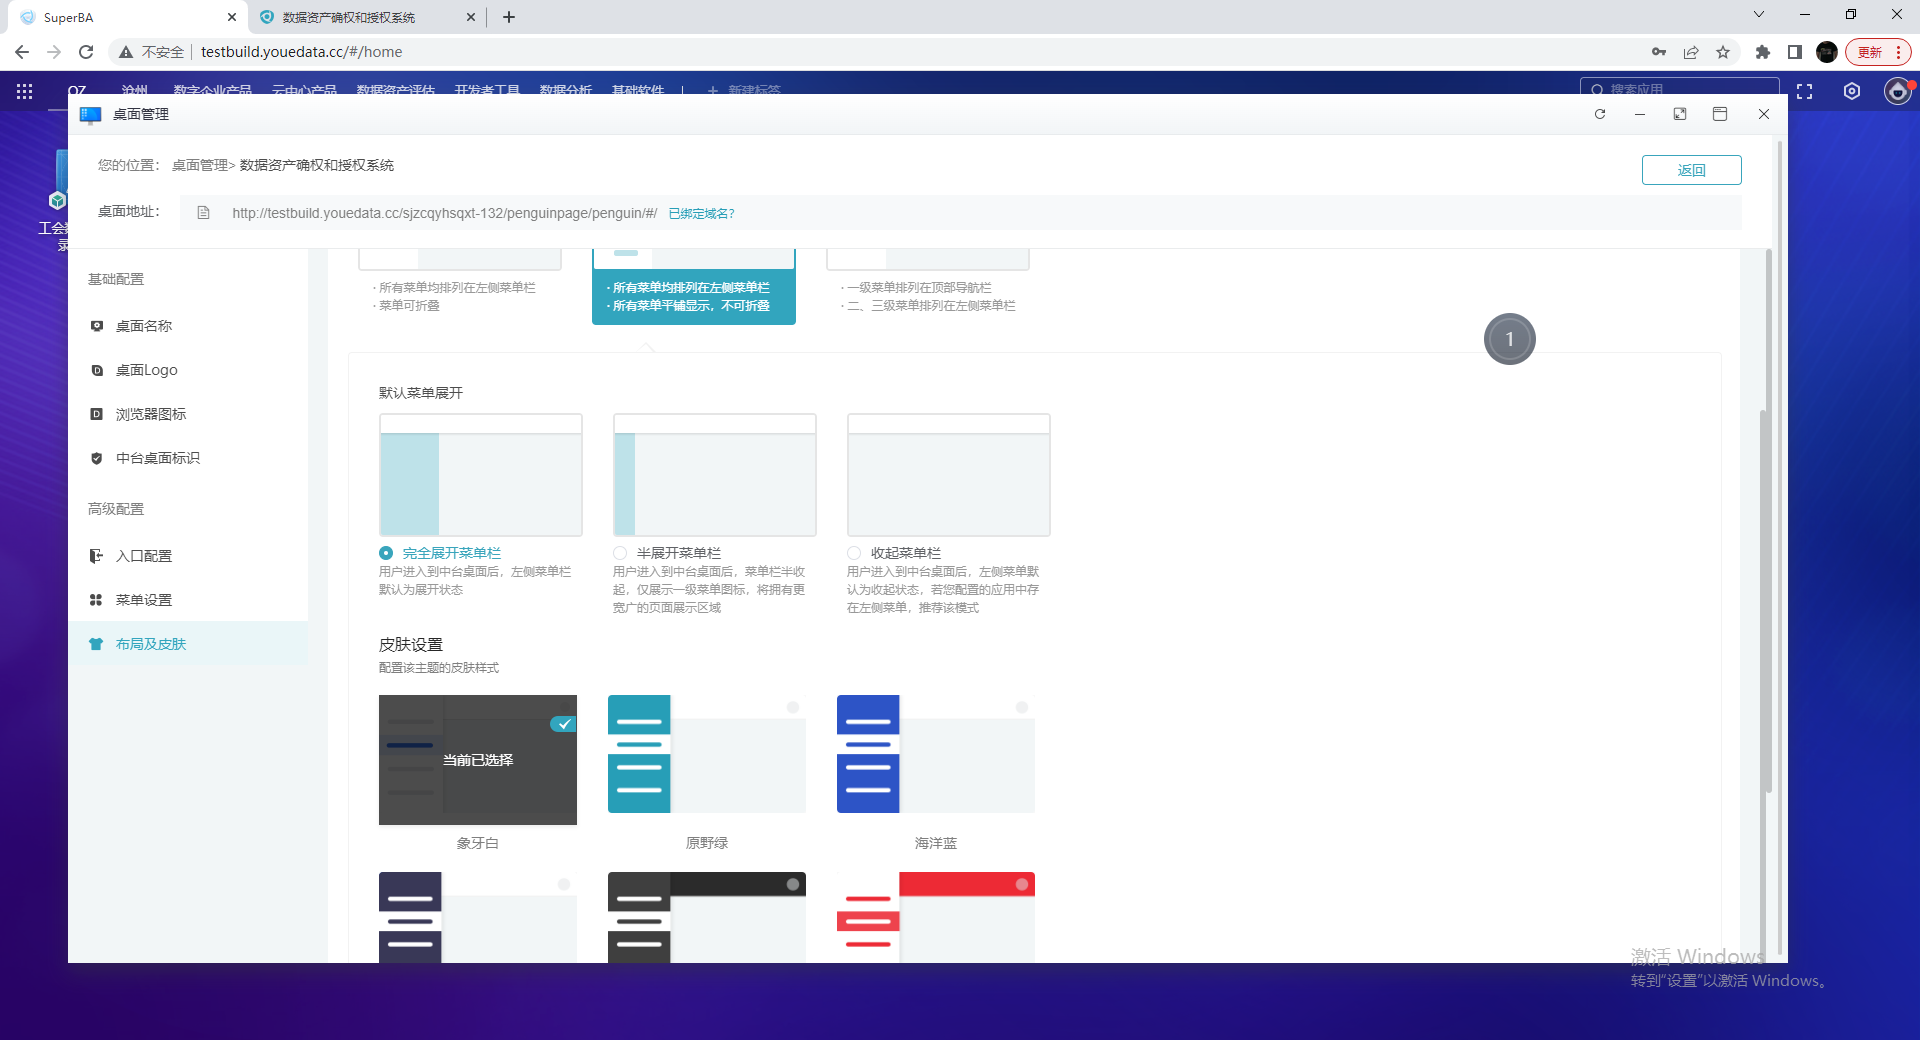Open the Chrome profile avatar
The height and width of the screenshot is (1040, 1920).
[x=1827, y=52]
